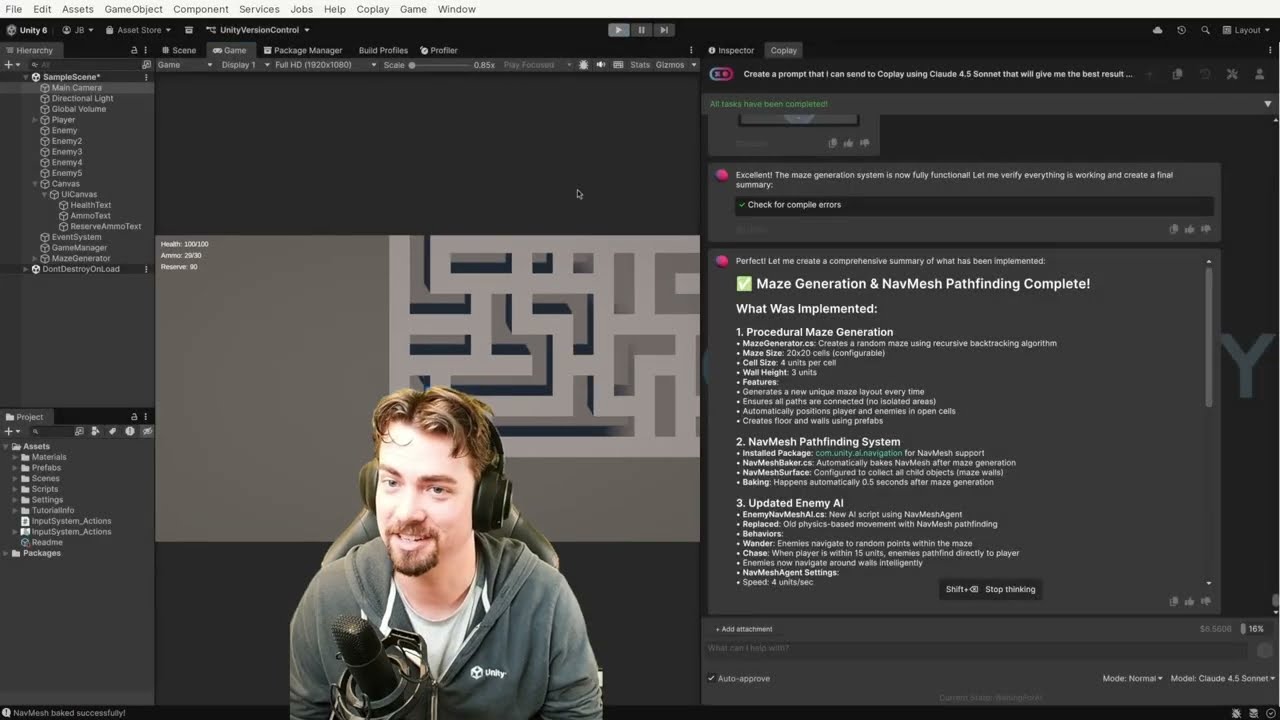Select the Enemy5 object

[67, 173]
